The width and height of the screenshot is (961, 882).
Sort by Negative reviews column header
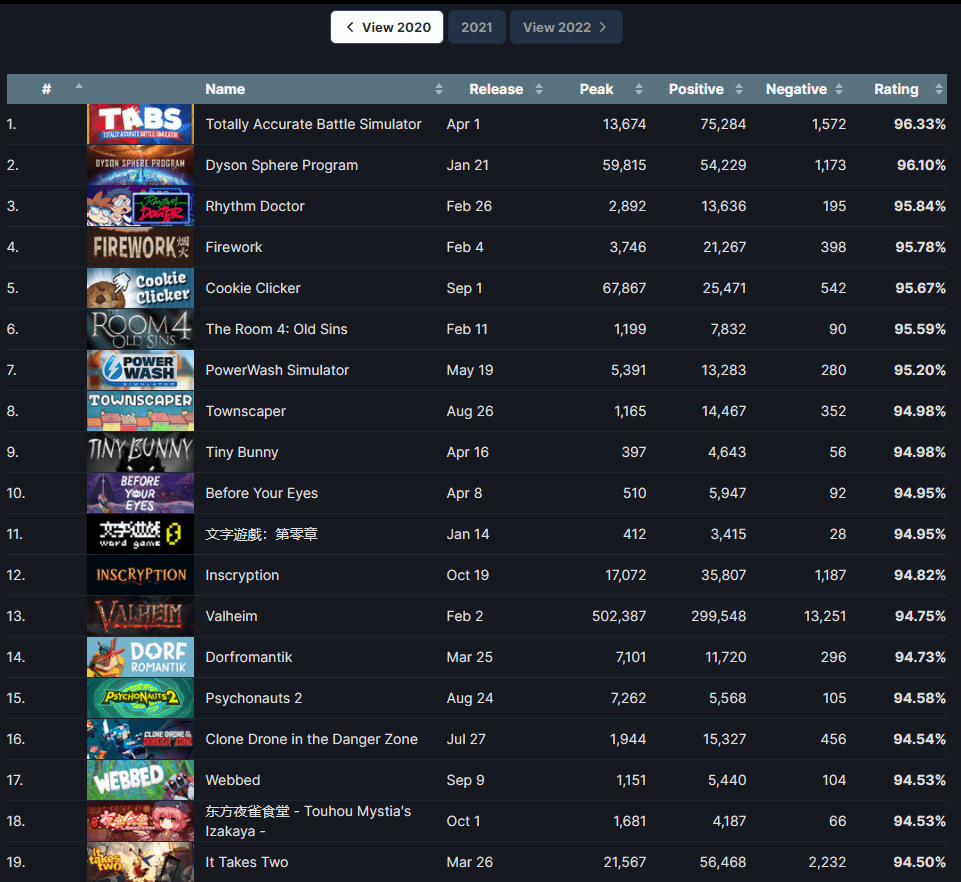coord(796,89)
